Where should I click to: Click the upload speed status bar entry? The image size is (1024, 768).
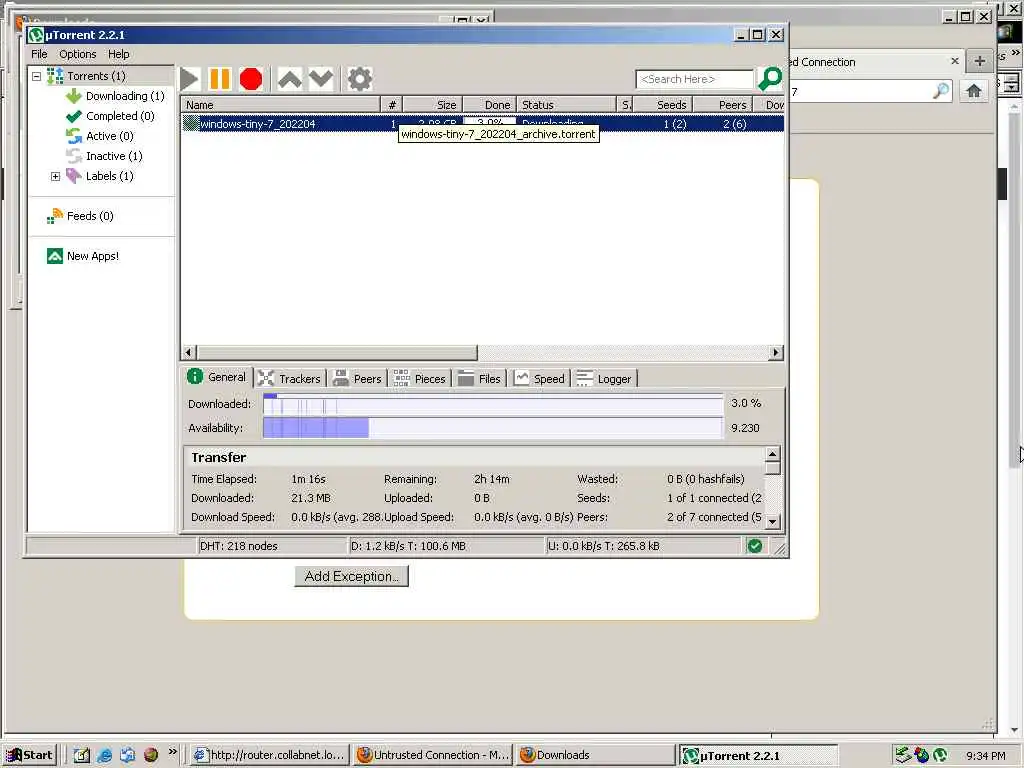[603, 546]
